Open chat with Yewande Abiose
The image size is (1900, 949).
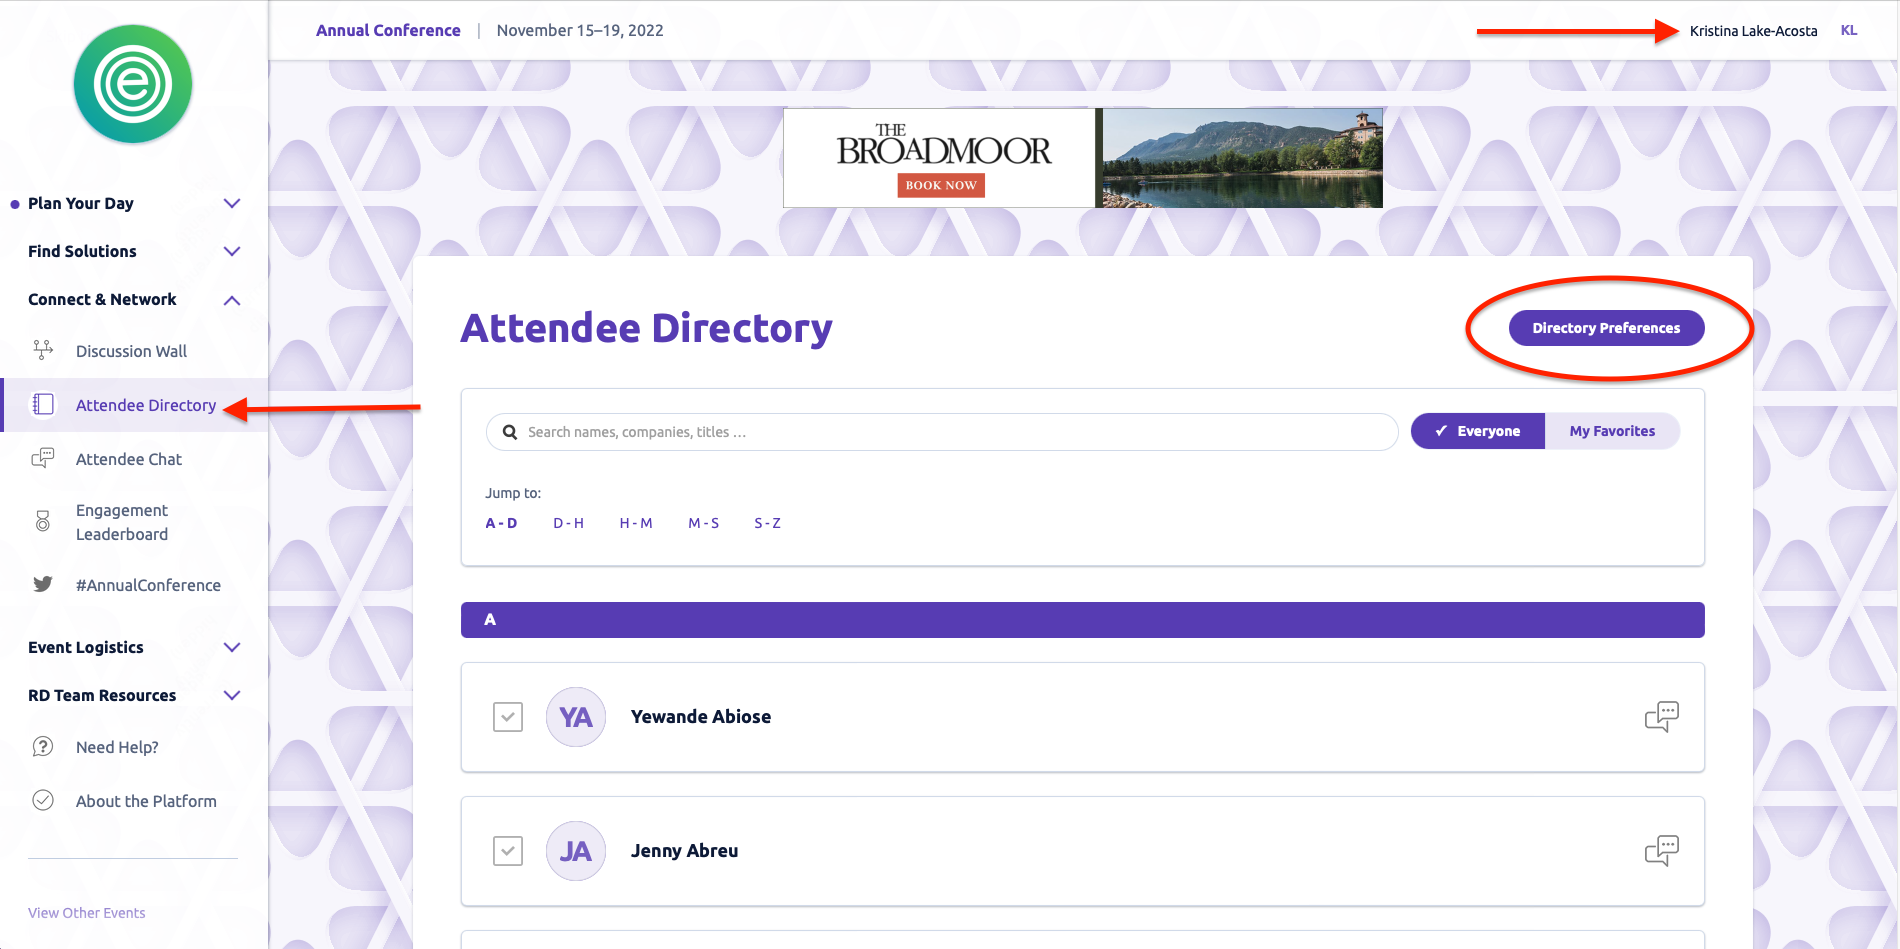coord(1661,716)
